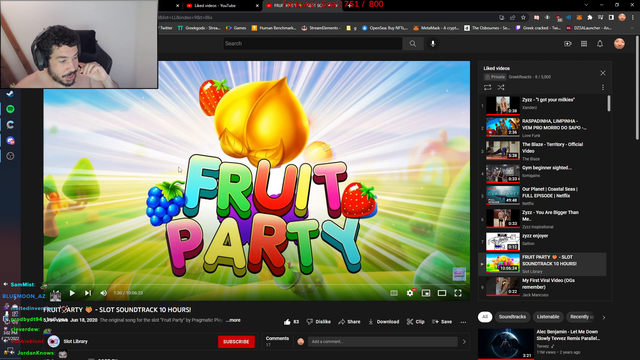Run search with magnifier button
The height and width of the screenshot is (360, 640).
413,43
